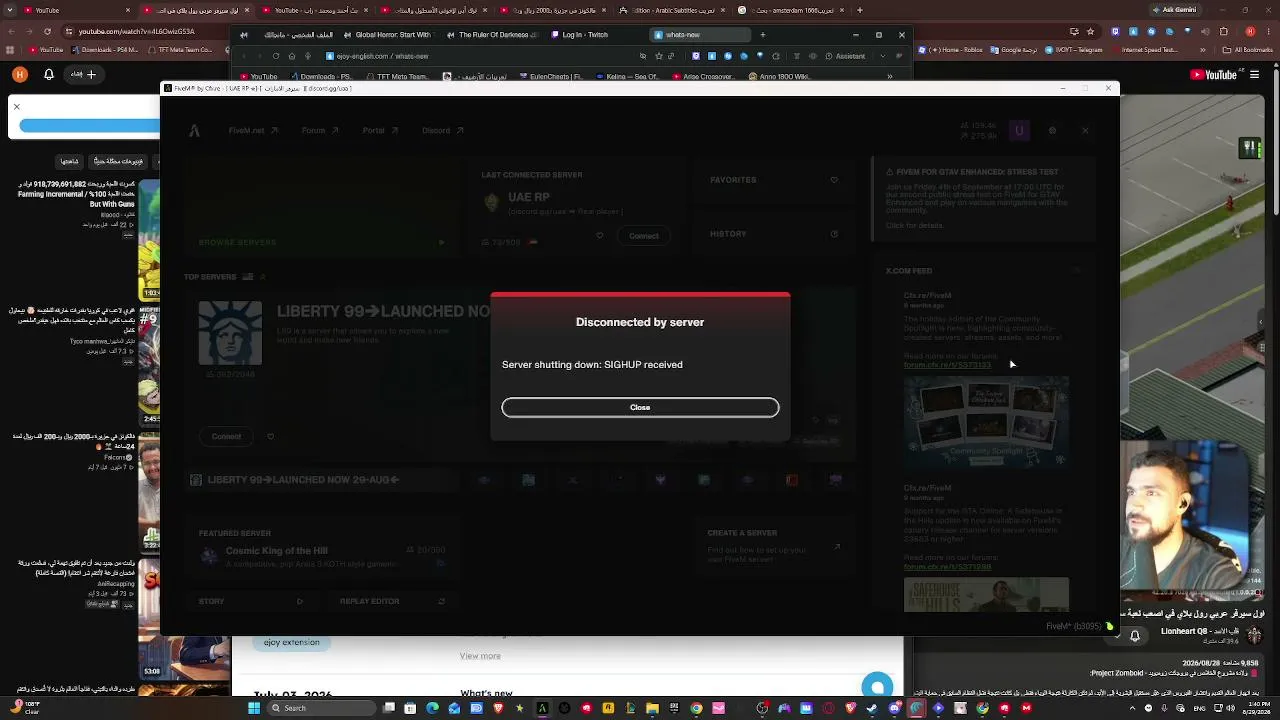Open the Discord link in FiveM header

click(442, 130)
